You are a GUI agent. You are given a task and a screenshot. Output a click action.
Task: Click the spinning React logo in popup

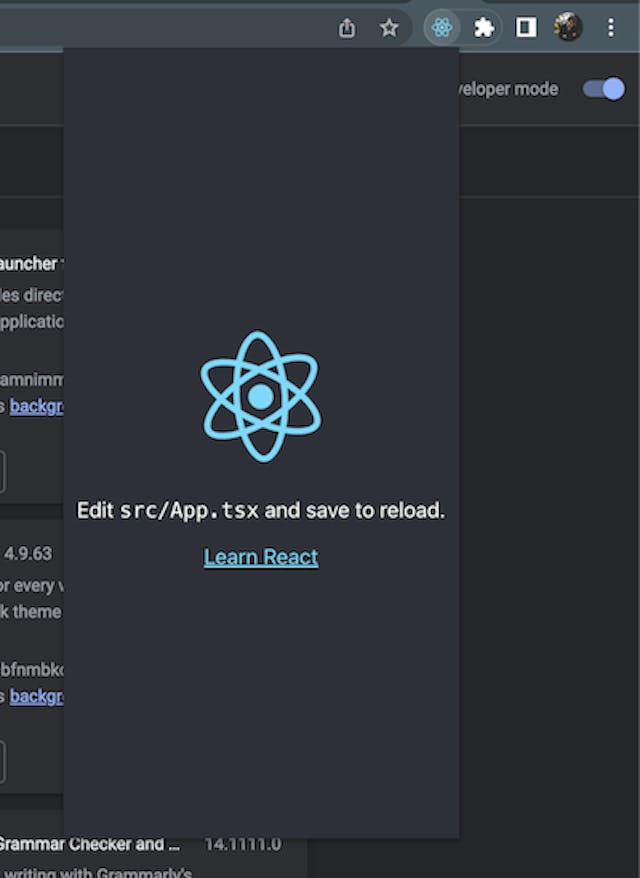coord(260,397)
